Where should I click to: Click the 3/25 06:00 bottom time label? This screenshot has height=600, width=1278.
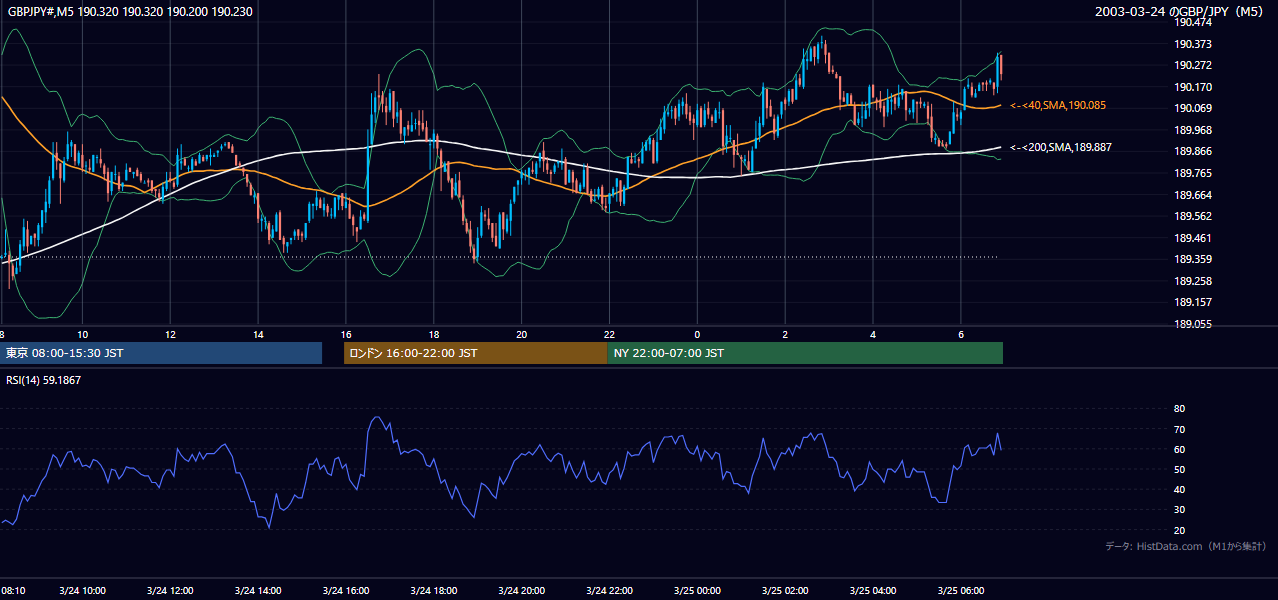point(961,590)
